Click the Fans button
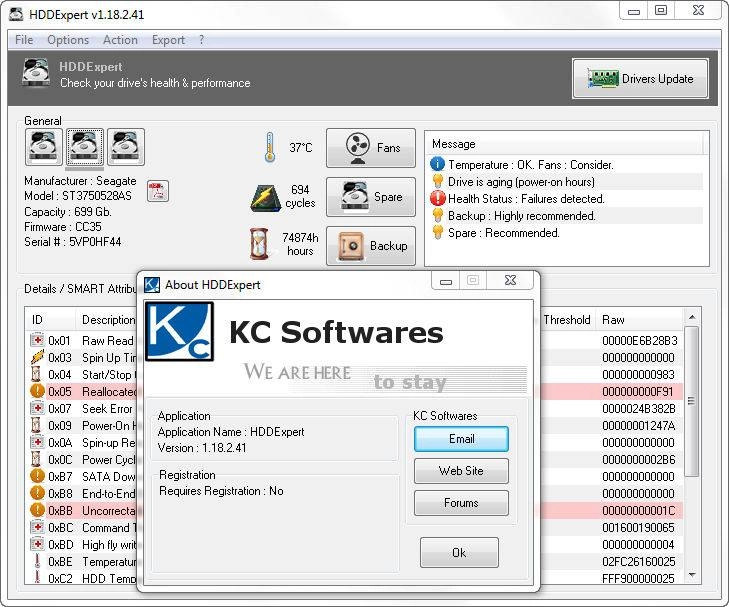Viewport: 729px width, 607px height. [371, 148]
